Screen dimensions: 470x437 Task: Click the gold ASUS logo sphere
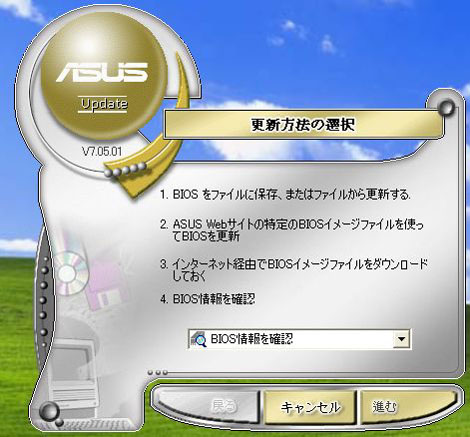[104, 76]
